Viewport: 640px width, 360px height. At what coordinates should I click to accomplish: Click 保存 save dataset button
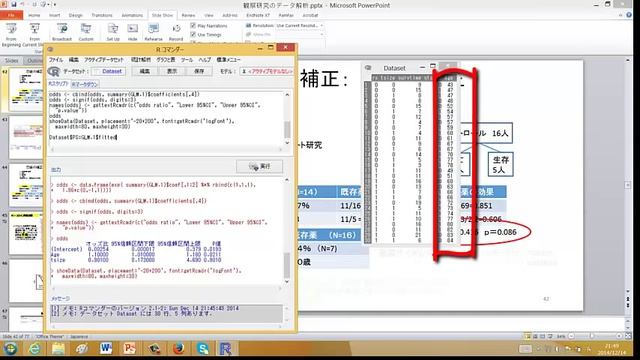(199, 71)
